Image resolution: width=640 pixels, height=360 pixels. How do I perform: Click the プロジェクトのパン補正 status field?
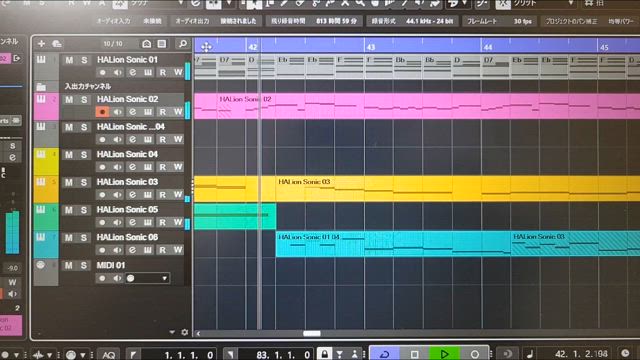tap(571, 21)
